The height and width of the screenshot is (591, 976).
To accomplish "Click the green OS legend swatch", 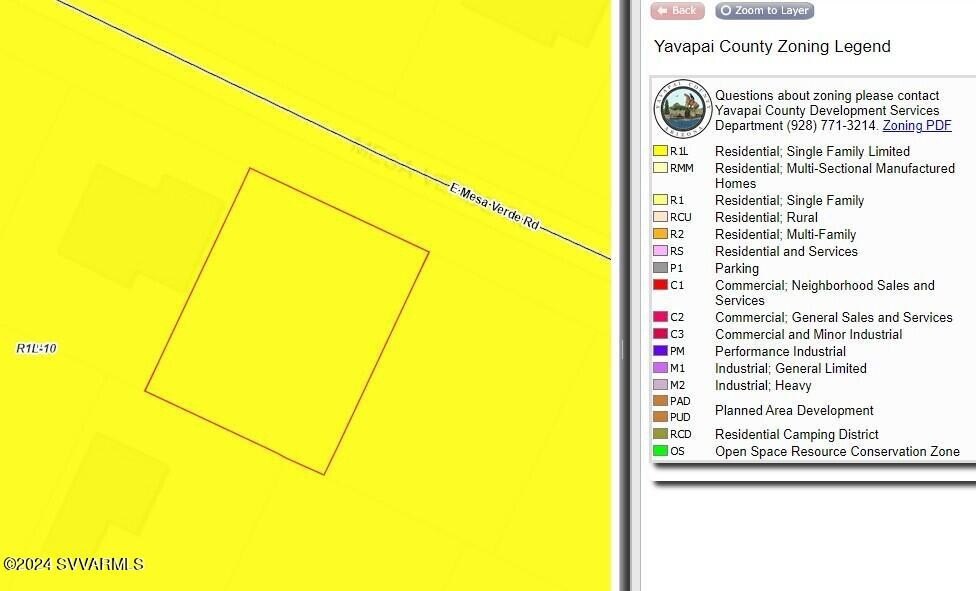I will click(x=660, y=451).
